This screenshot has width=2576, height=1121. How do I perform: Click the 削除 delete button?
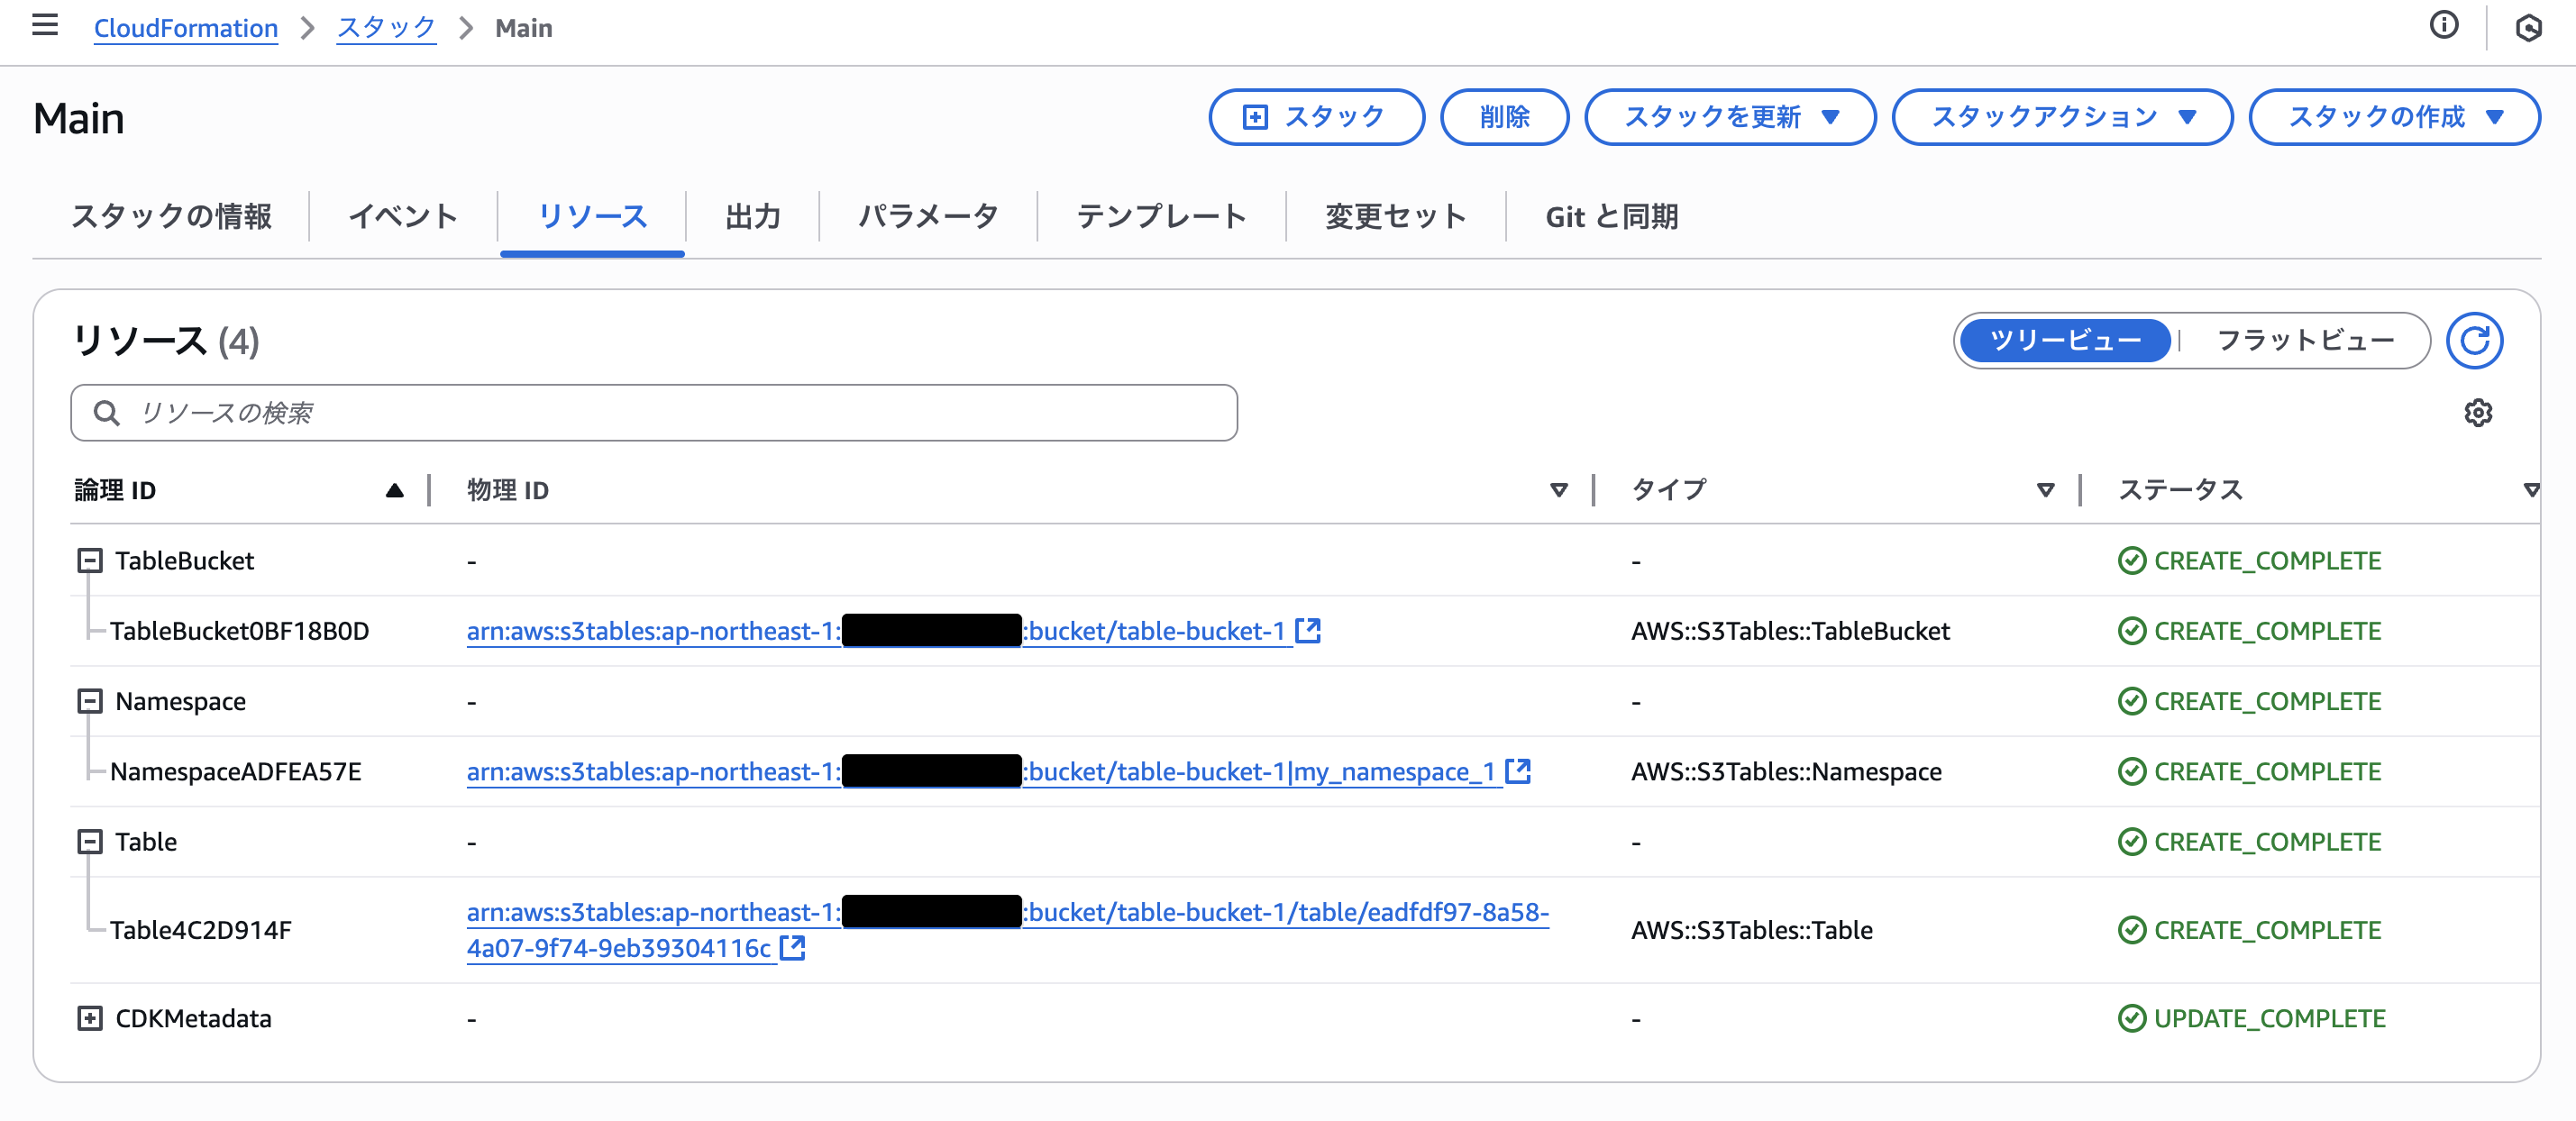click(x=1504, y=117)
